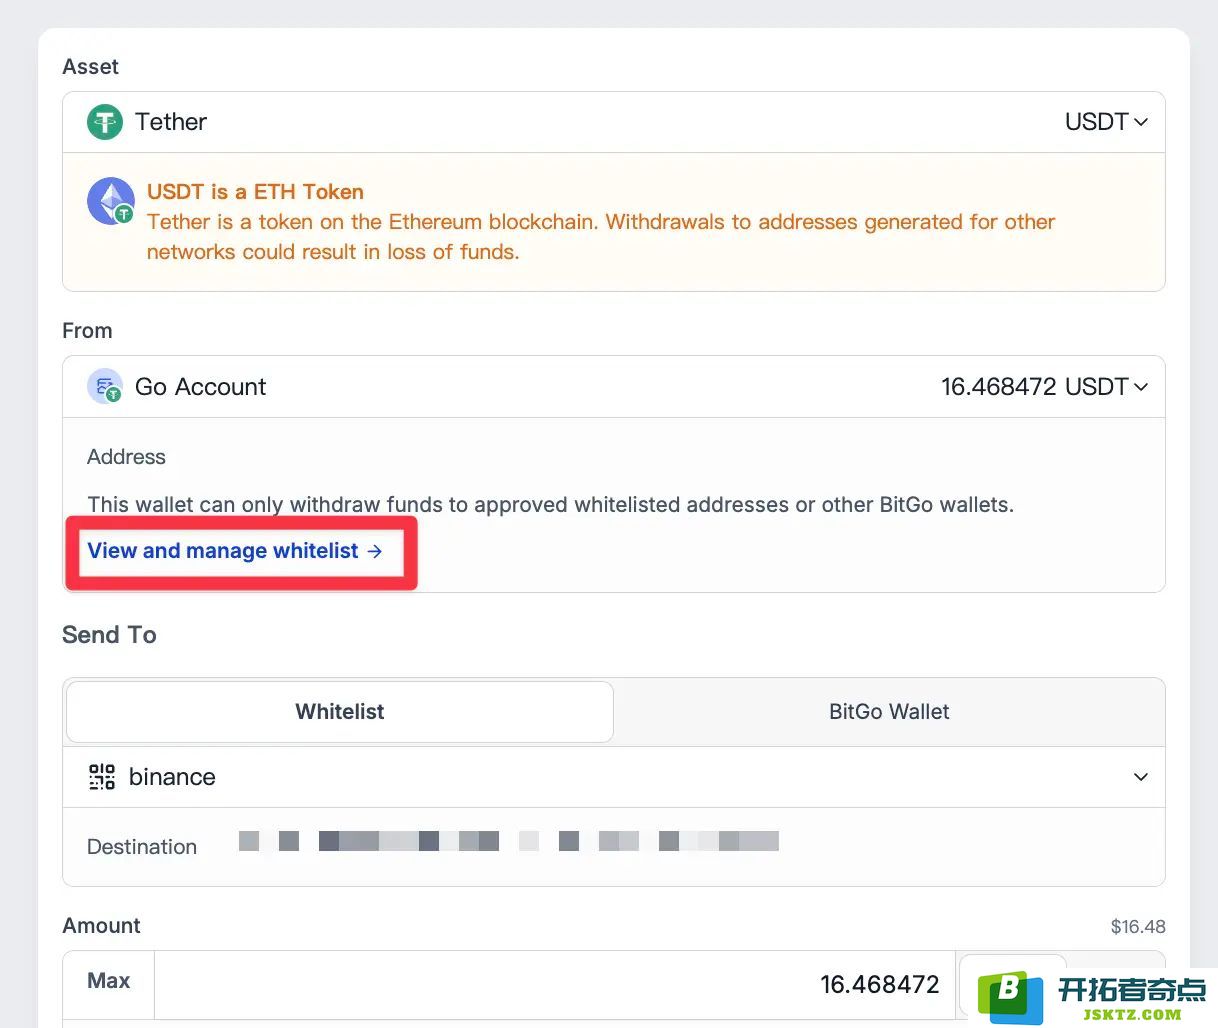Click the $16.48 value text
The image size is (1218, 1028).
click(1138, 927)
